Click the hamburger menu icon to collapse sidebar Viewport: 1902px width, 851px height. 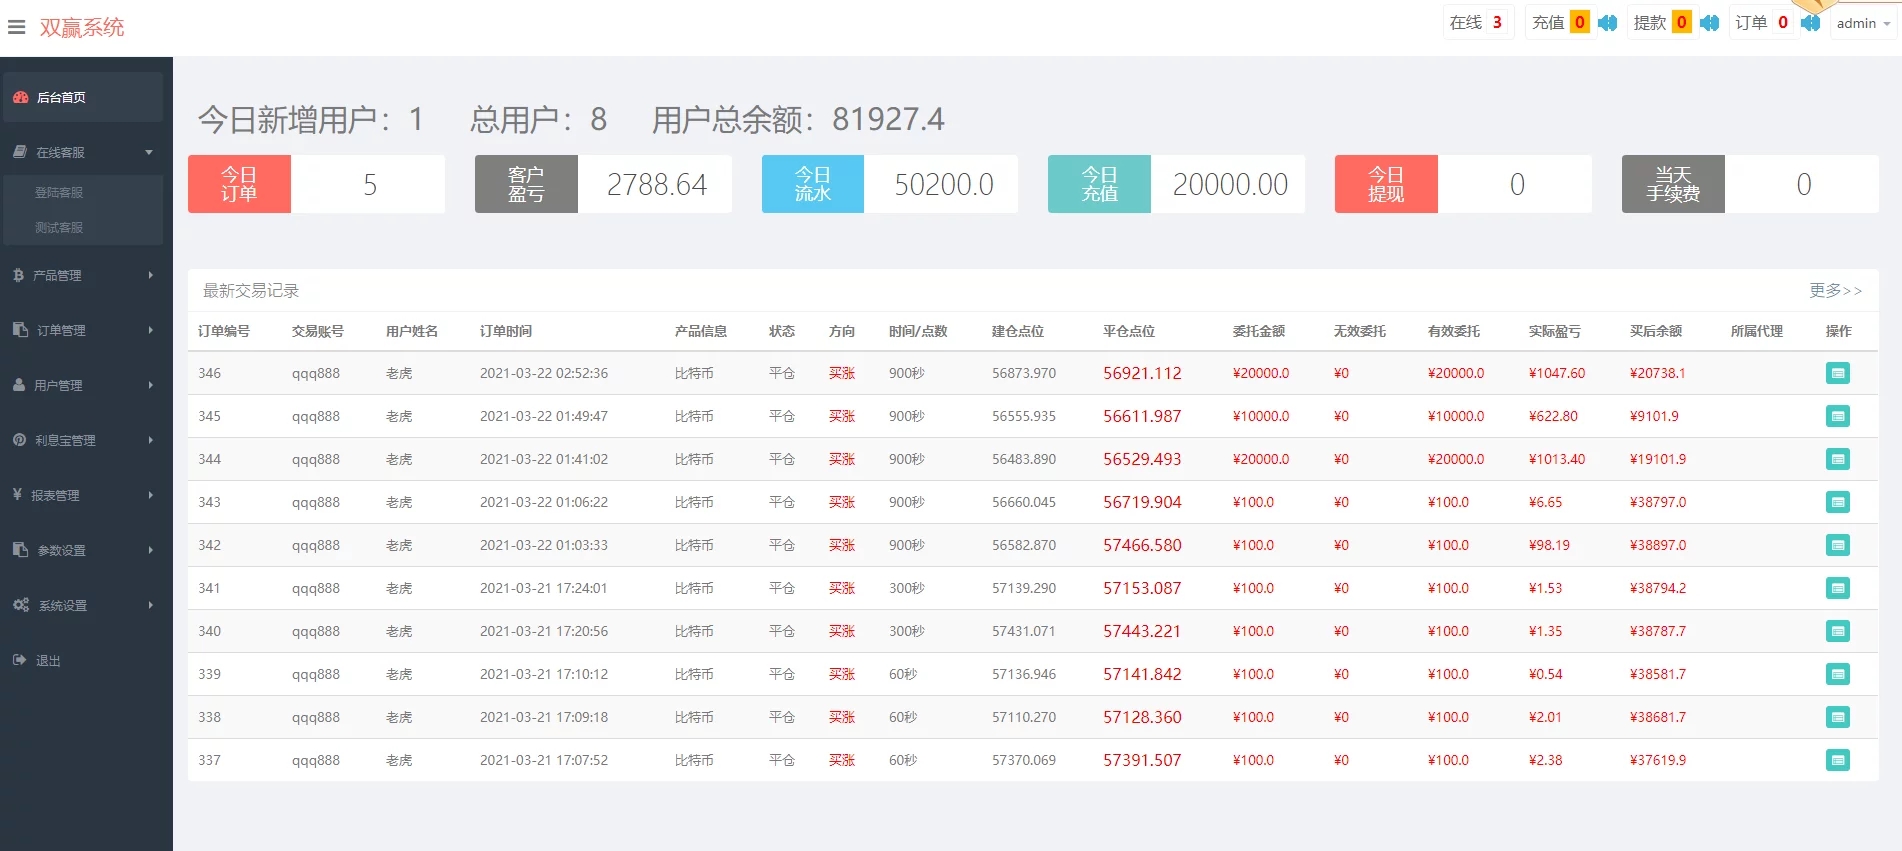point(16,27)
